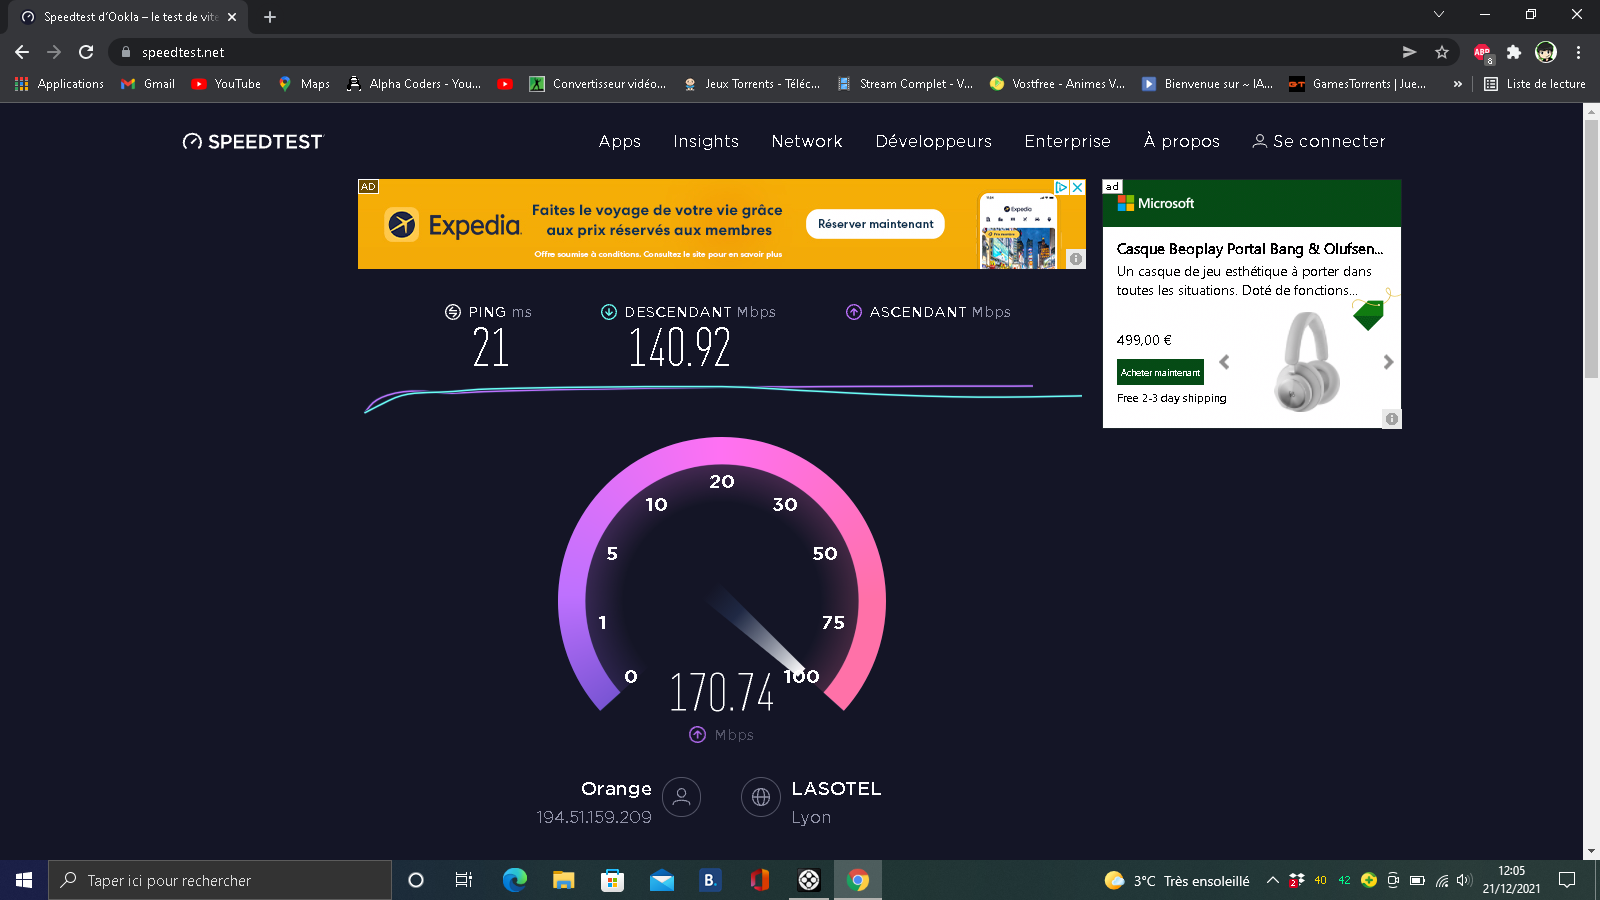Viewport: 1600px width, 900px height.
Task: Reload the speedtest.net page
Action: (86, 52)
